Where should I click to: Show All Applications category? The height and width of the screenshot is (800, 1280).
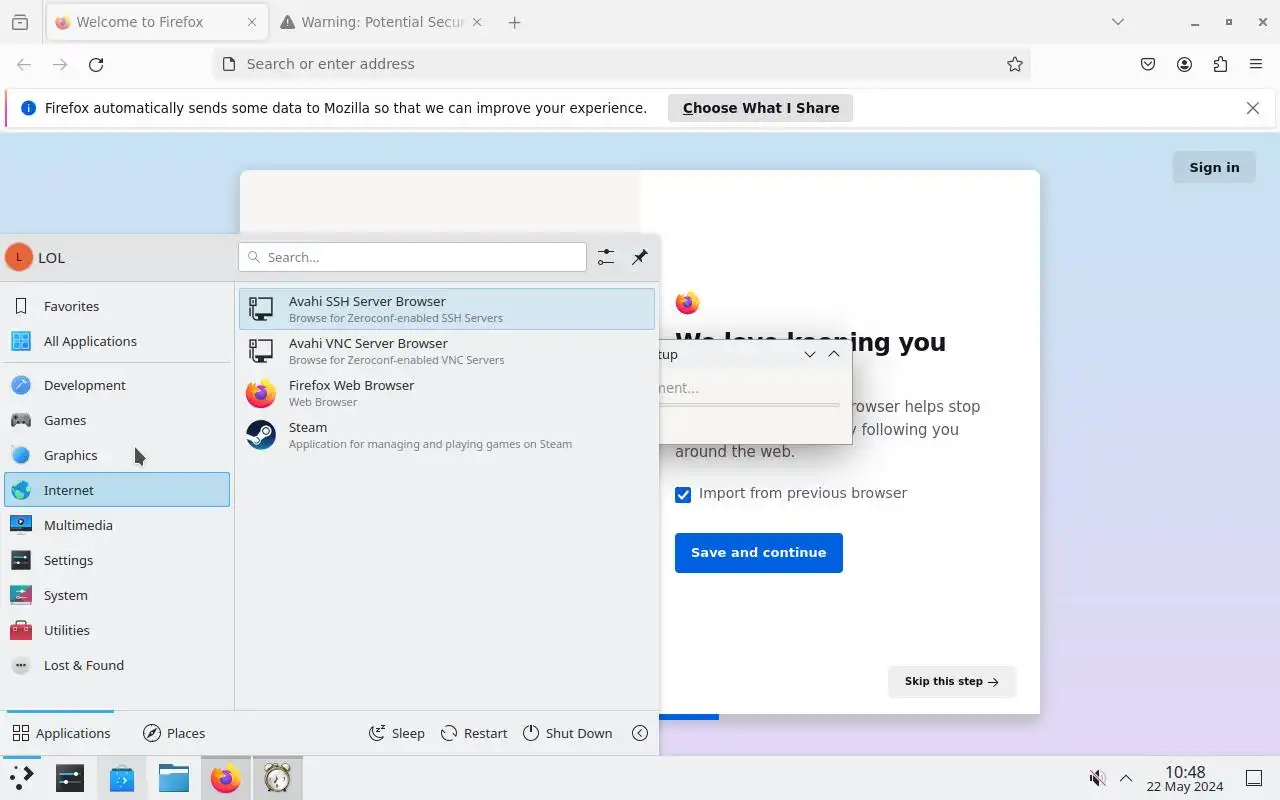[x=117, y=341]
